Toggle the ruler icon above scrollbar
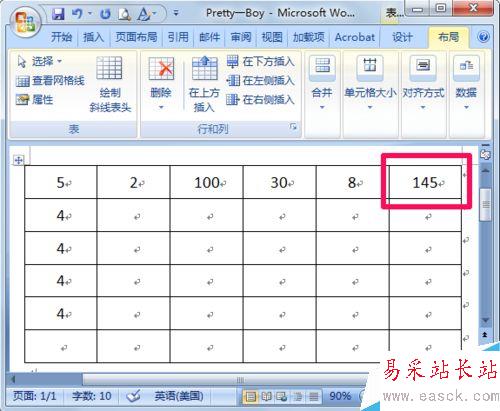The width and height of the screenshot is (500, 411). (x=485, y=154)
